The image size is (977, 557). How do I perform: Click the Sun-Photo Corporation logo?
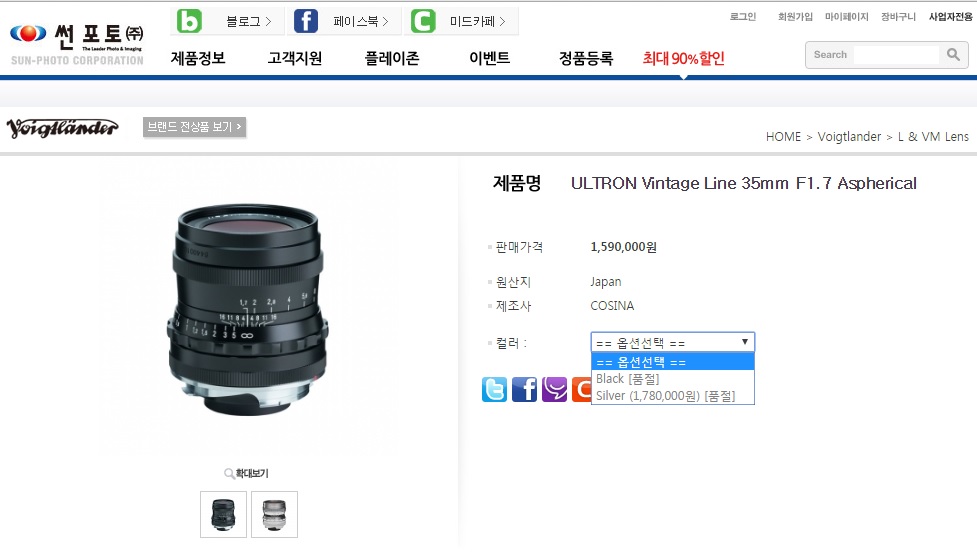pyautogui.click(x=77, y=45)
